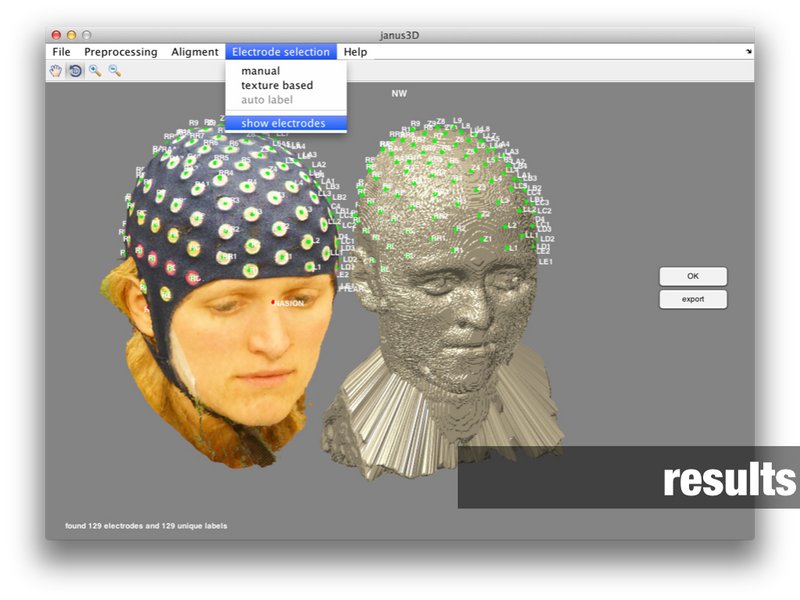Activate the 3D rotate tool
The image size is (800, 600).
click(75, 71)
